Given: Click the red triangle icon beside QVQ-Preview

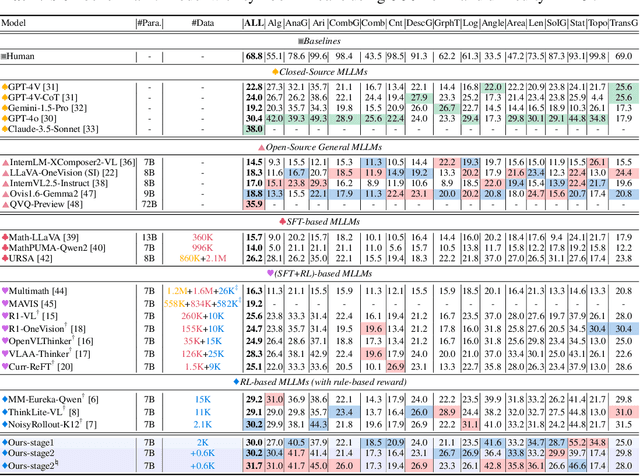Looking at the screenshot, I should point(5,203).
